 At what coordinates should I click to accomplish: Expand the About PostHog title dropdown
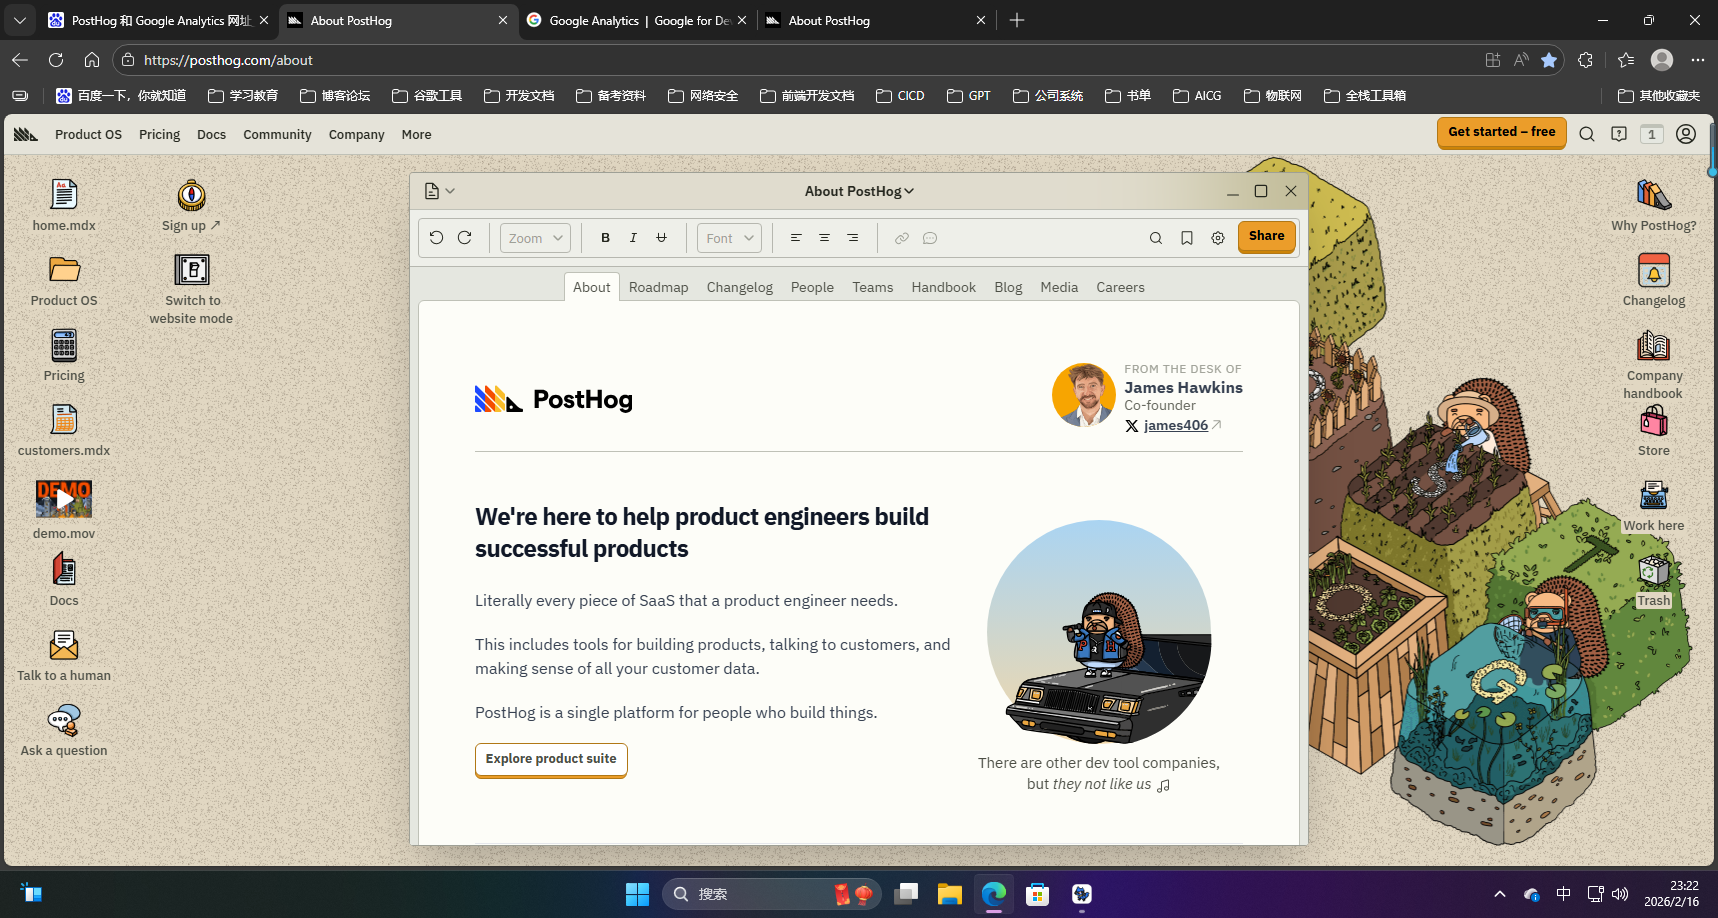859,191
